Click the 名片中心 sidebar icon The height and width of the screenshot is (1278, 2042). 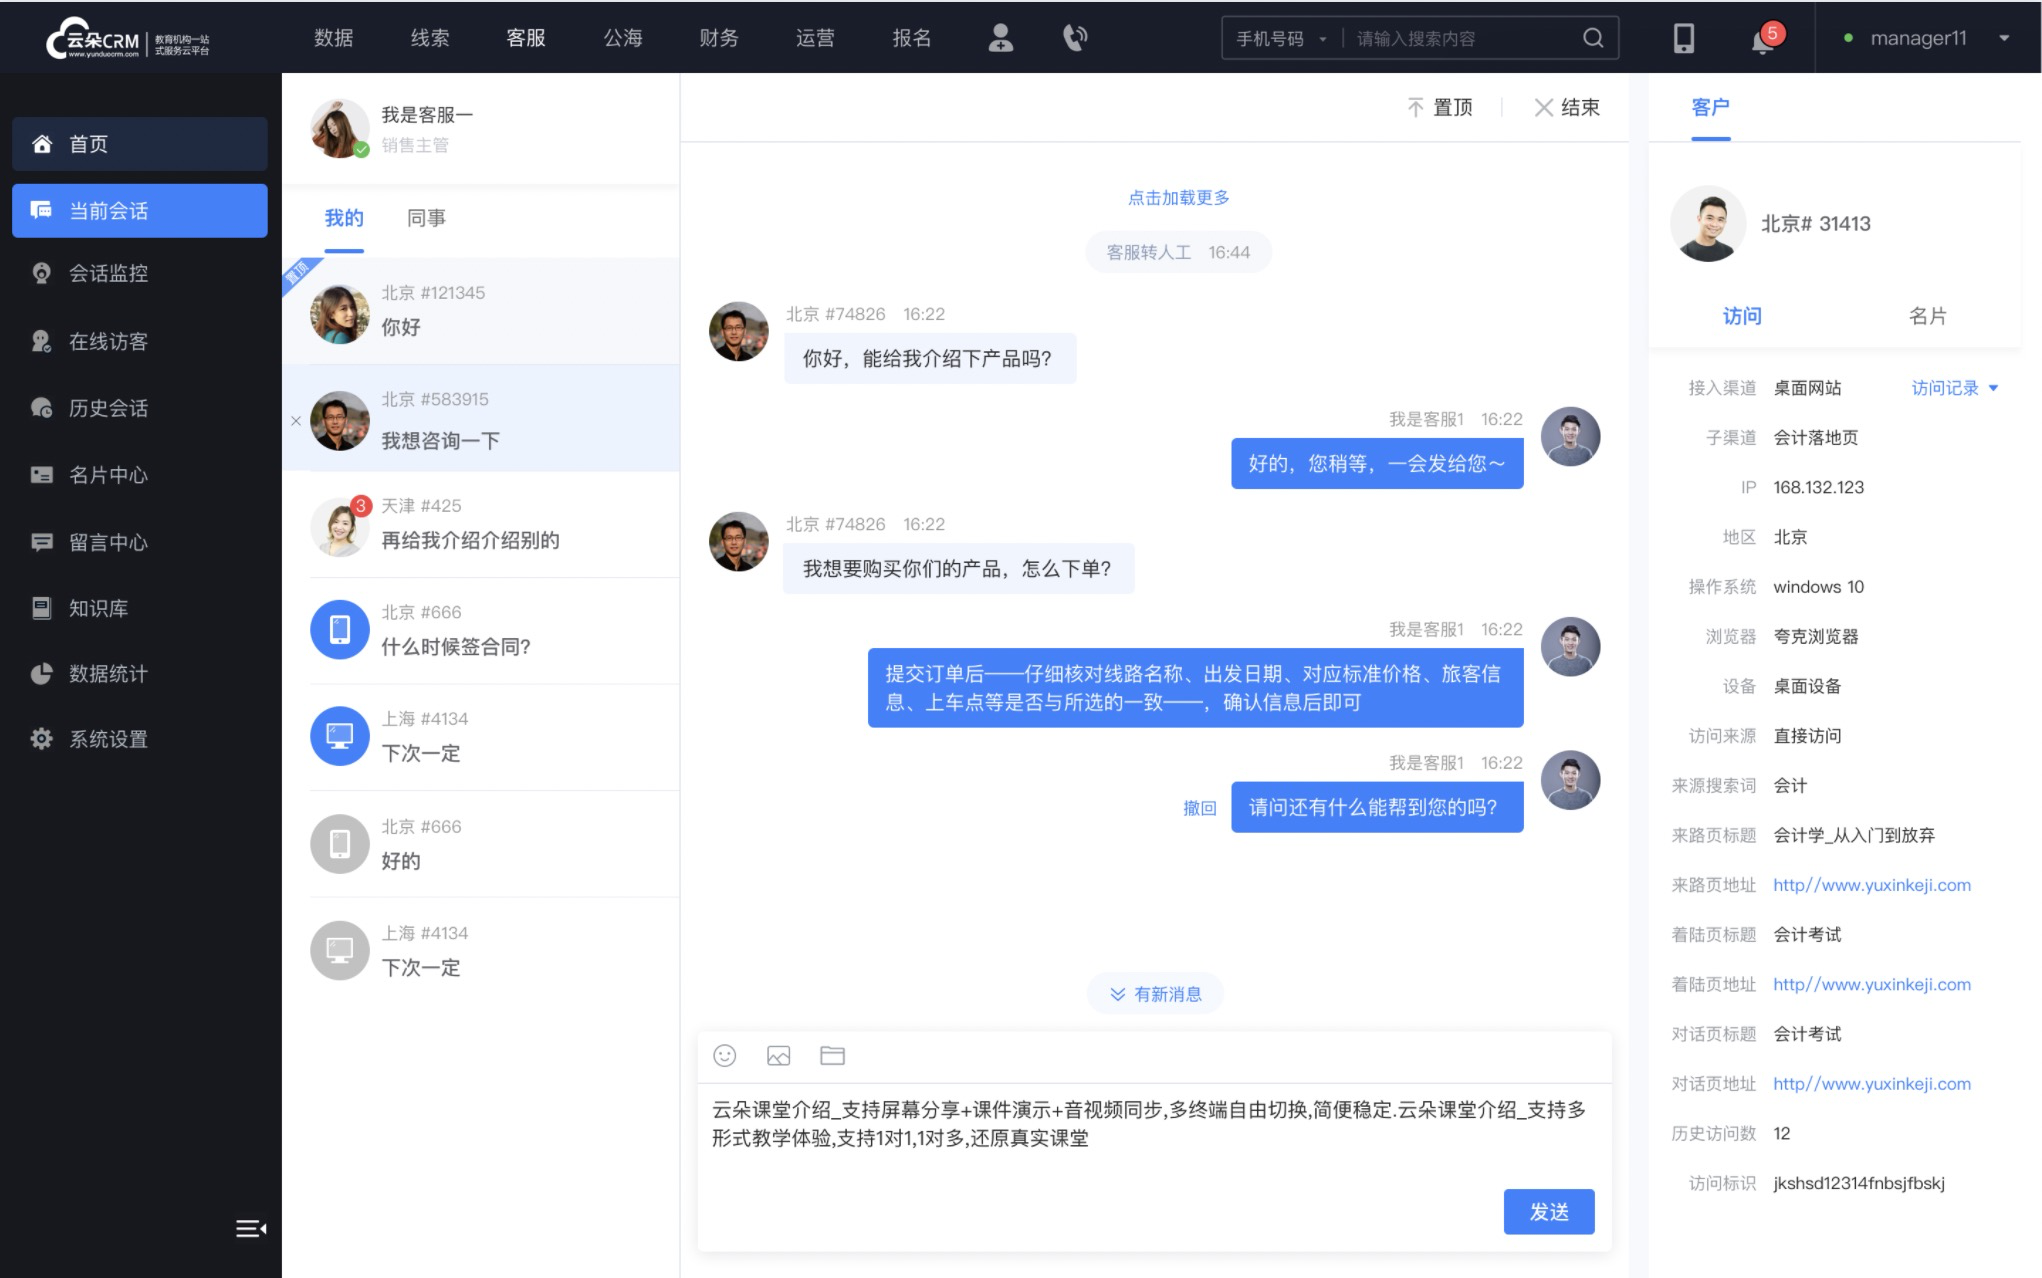(x=40, y=473)
